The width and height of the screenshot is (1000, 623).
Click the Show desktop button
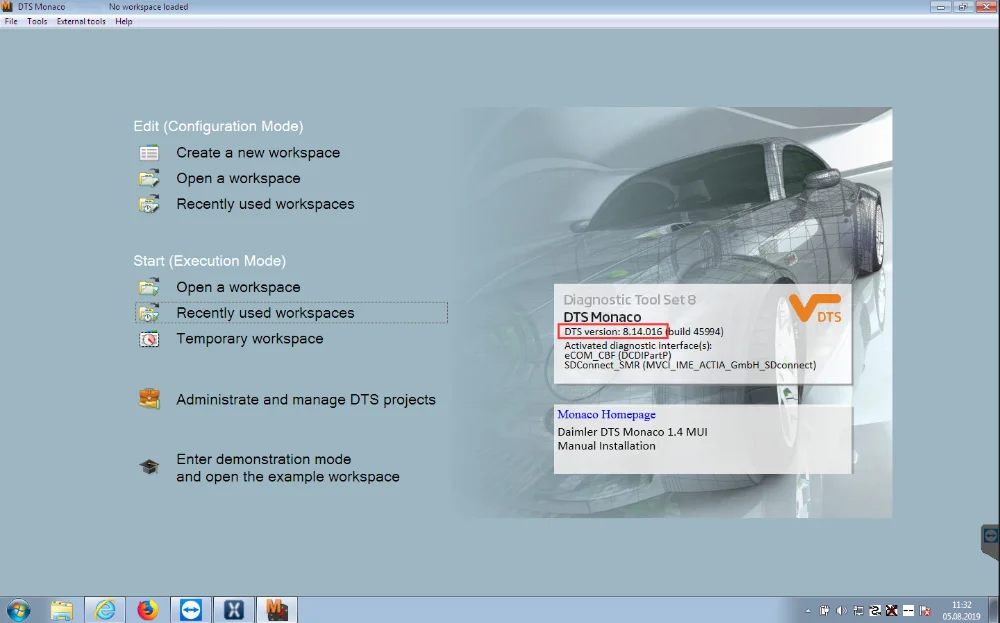click(x=994, y=610)
